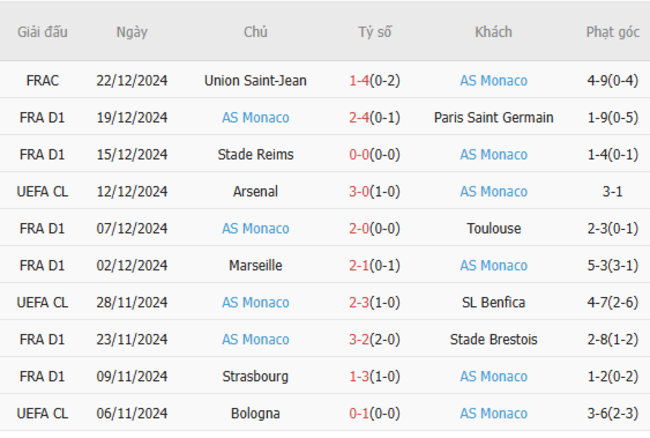Select the FRAC league label
This screenshot has height=438, width=650.
(x=42, y=80)
